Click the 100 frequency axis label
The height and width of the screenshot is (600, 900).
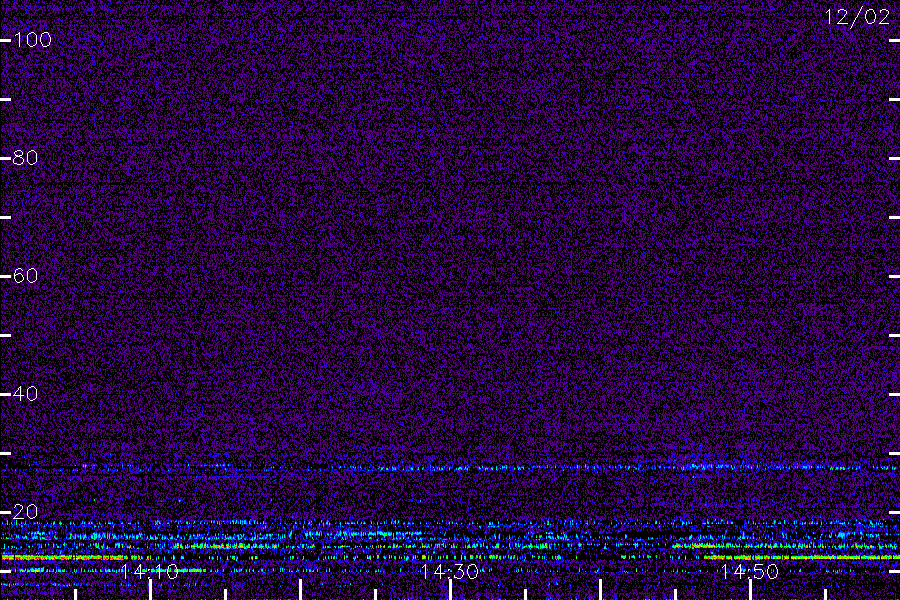32,40
